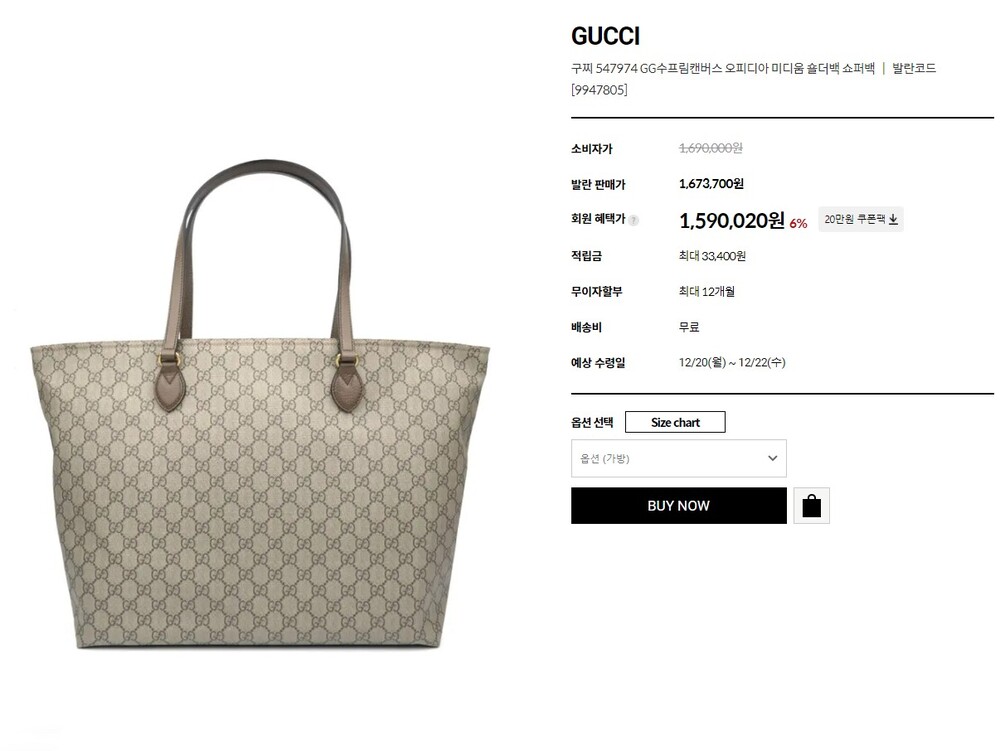
Task: Select the 옵션 (가방) option combo box
Action: (679, 458)
